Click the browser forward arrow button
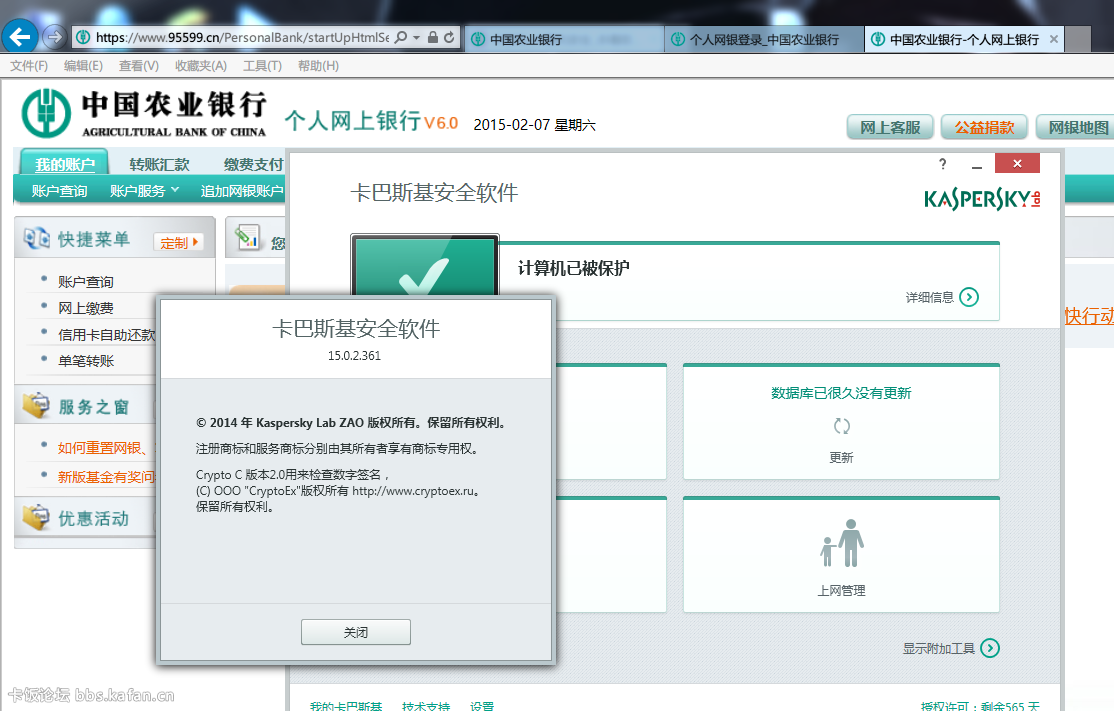Viewport: 1114px width, 711px height. tap(54, 37)
